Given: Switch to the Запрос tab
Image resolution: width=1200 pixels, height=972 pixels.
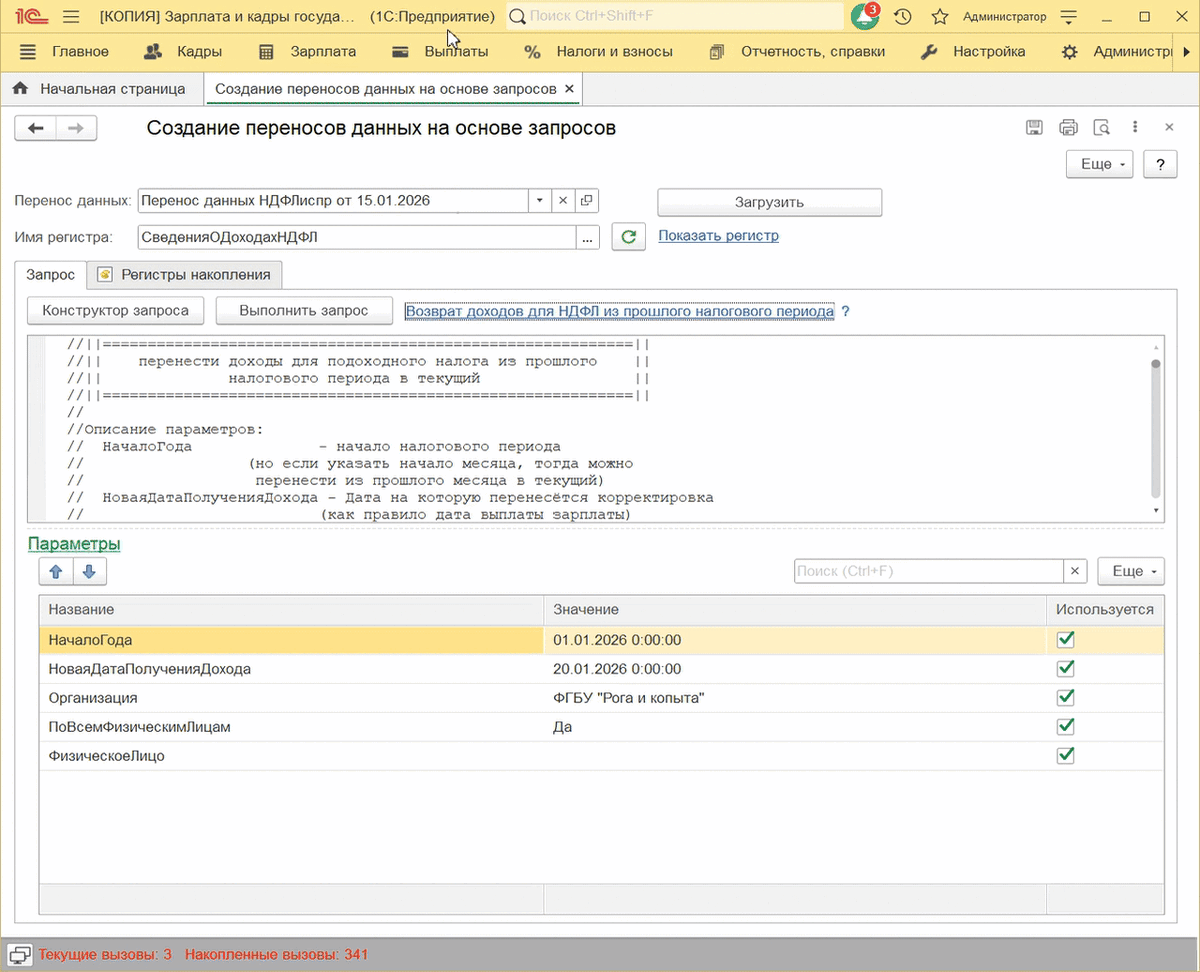Looking at the screenshot, I should 51,274.
